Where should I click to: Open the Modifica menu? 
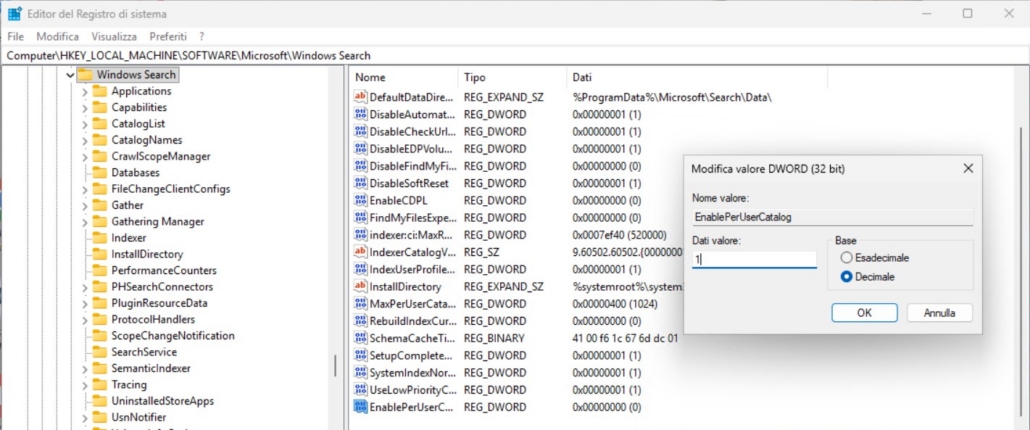pyautogui.click(x=58, y=37)
